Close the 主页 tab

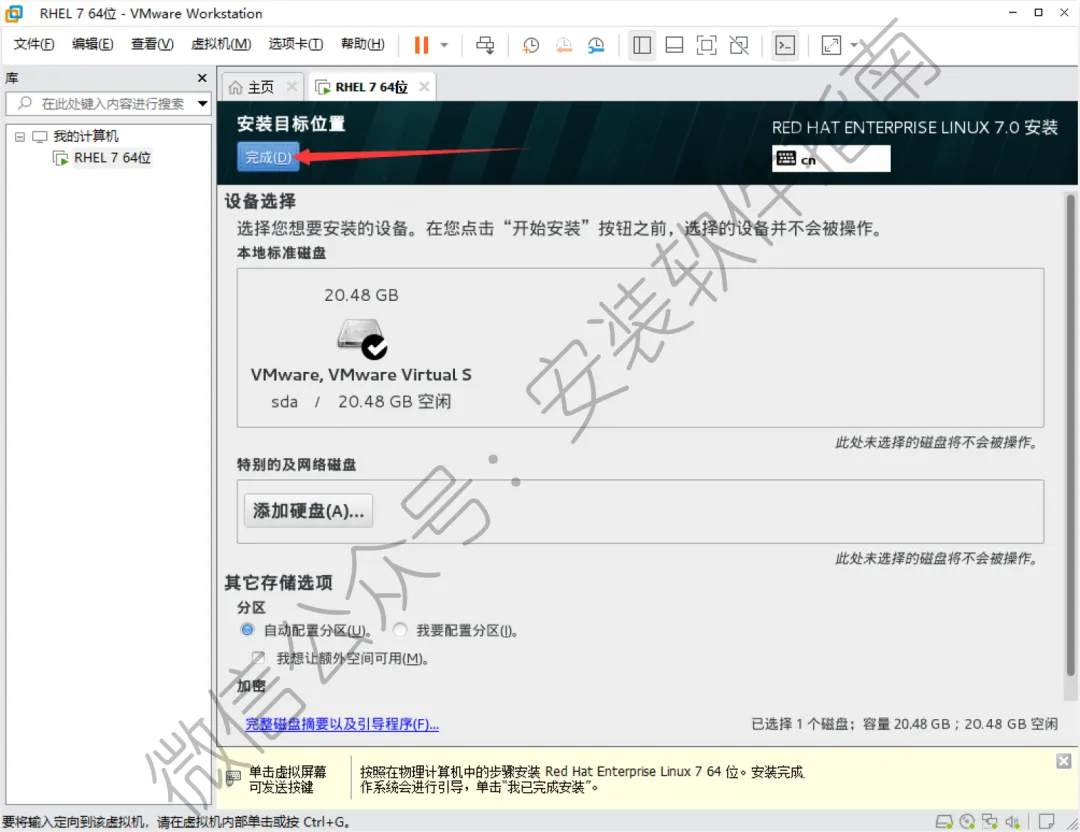292,87
